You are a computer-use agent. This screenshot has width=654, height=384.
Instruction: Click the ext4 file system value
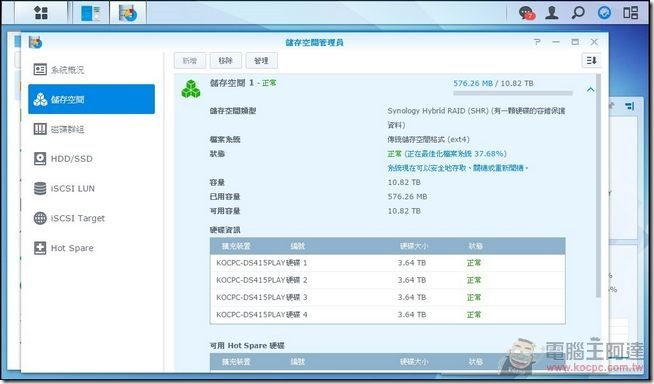428,139
